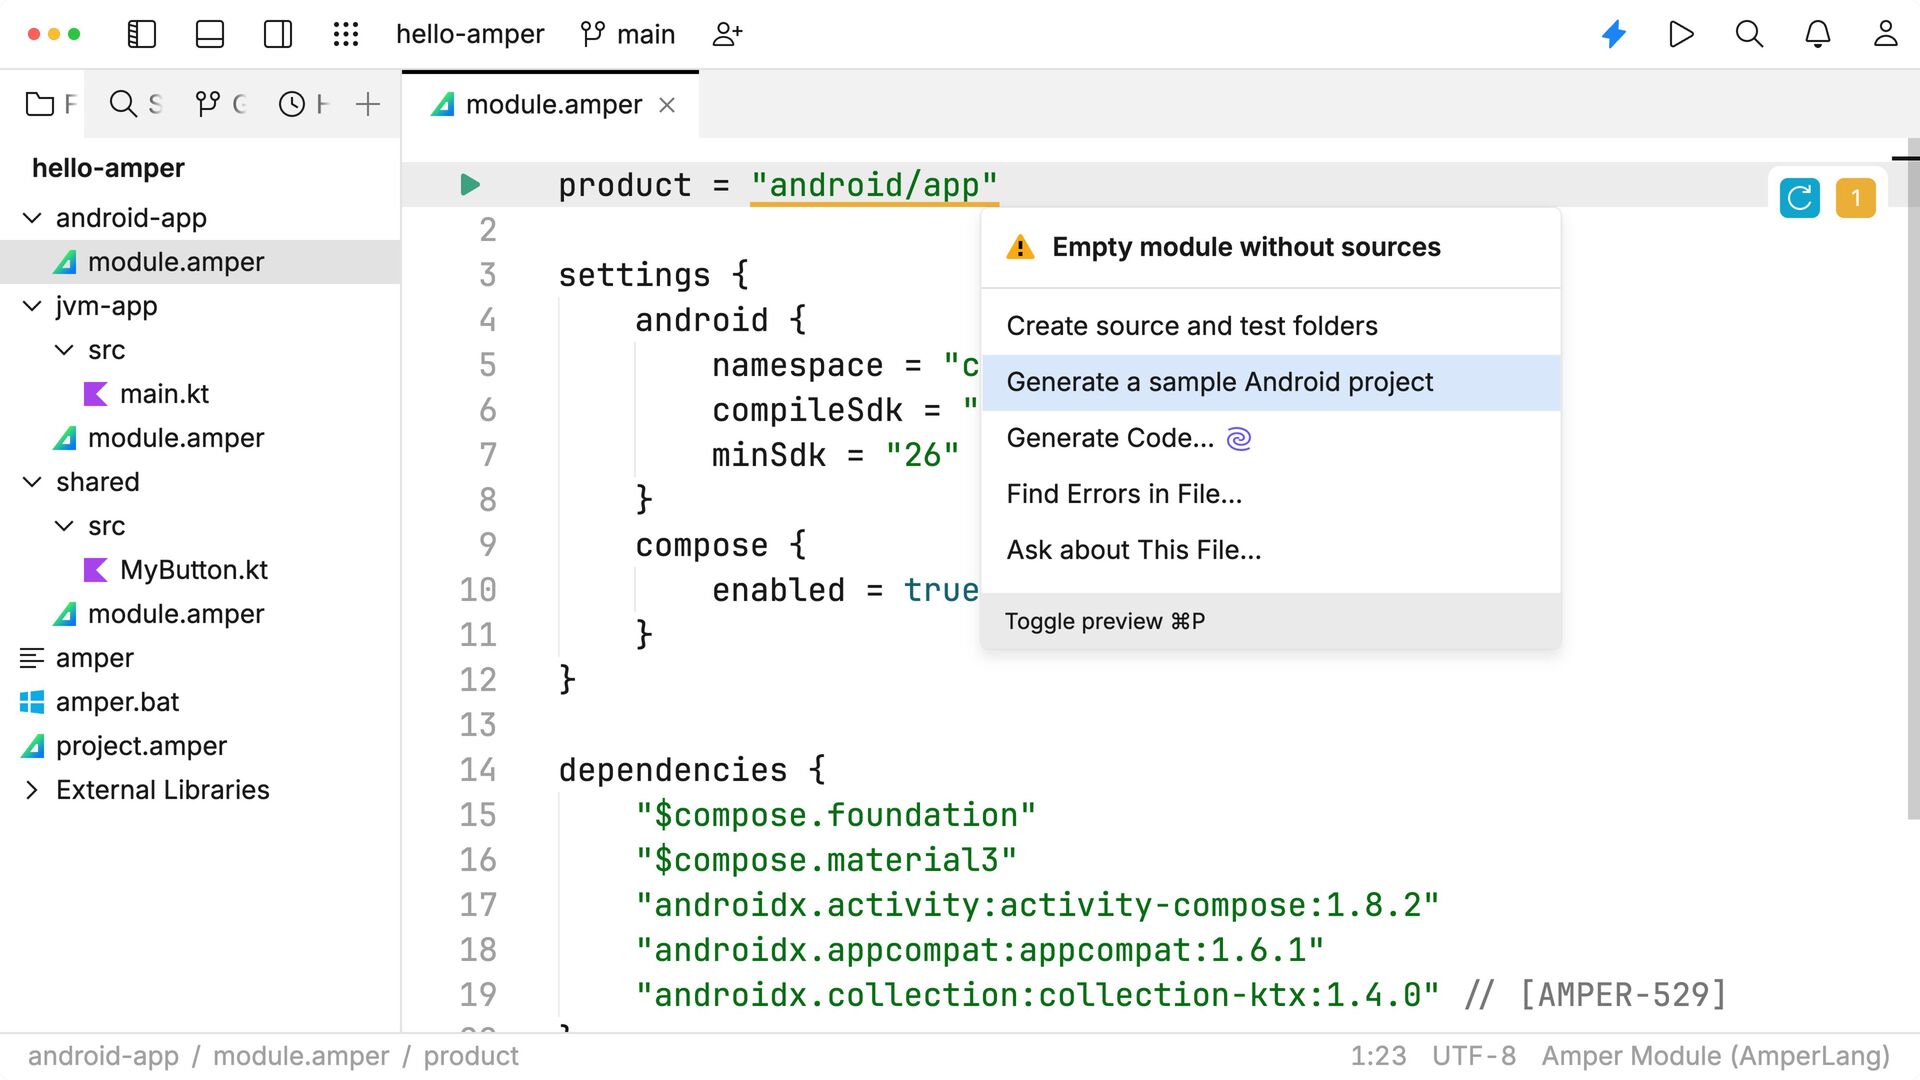Click the green run gutter icon on line 1
The height and width of the screenshot is (1080, 1920).
pos(470,185)
